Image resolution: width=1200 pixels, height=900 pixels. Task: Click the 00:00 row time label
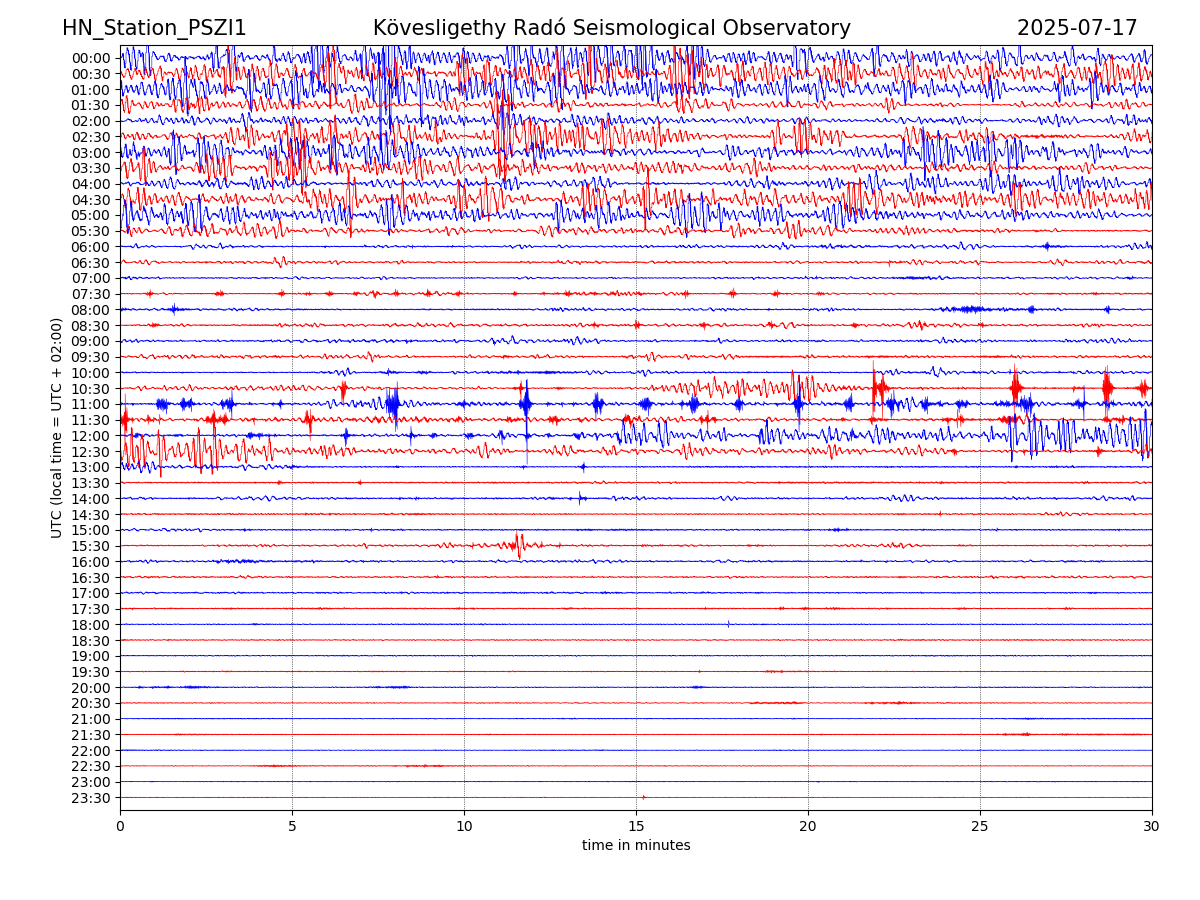pos(91,58)
